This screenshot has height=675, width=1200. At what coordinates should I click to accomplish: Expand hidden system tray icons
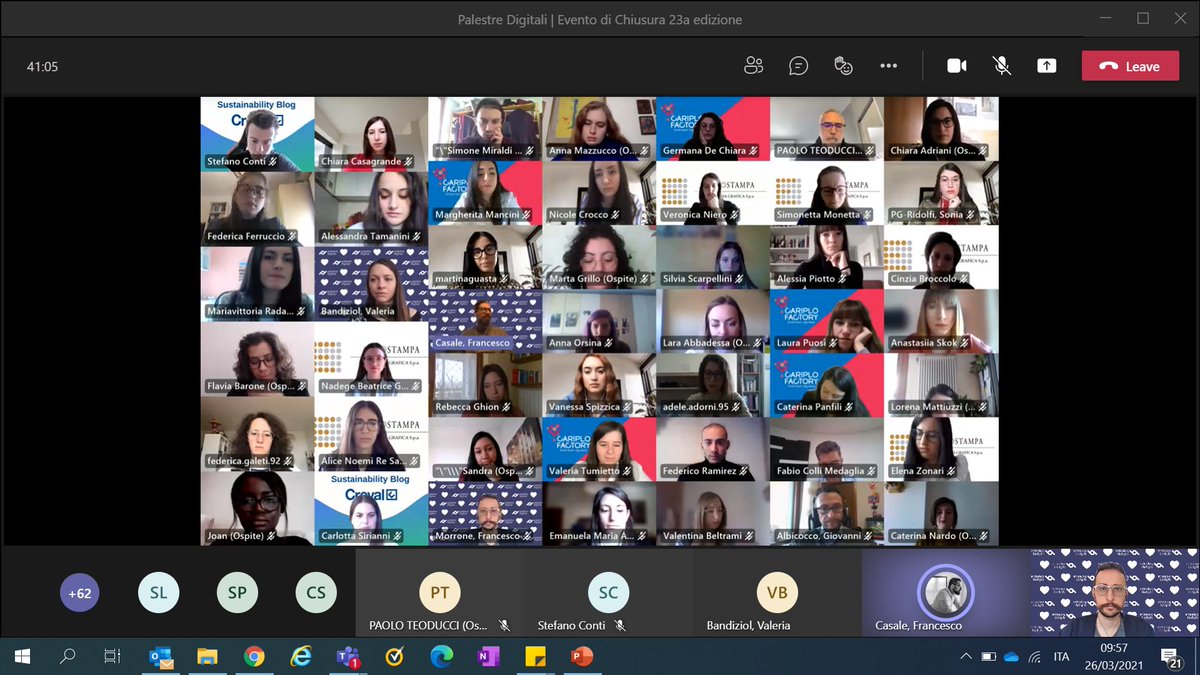click(966, 657)
